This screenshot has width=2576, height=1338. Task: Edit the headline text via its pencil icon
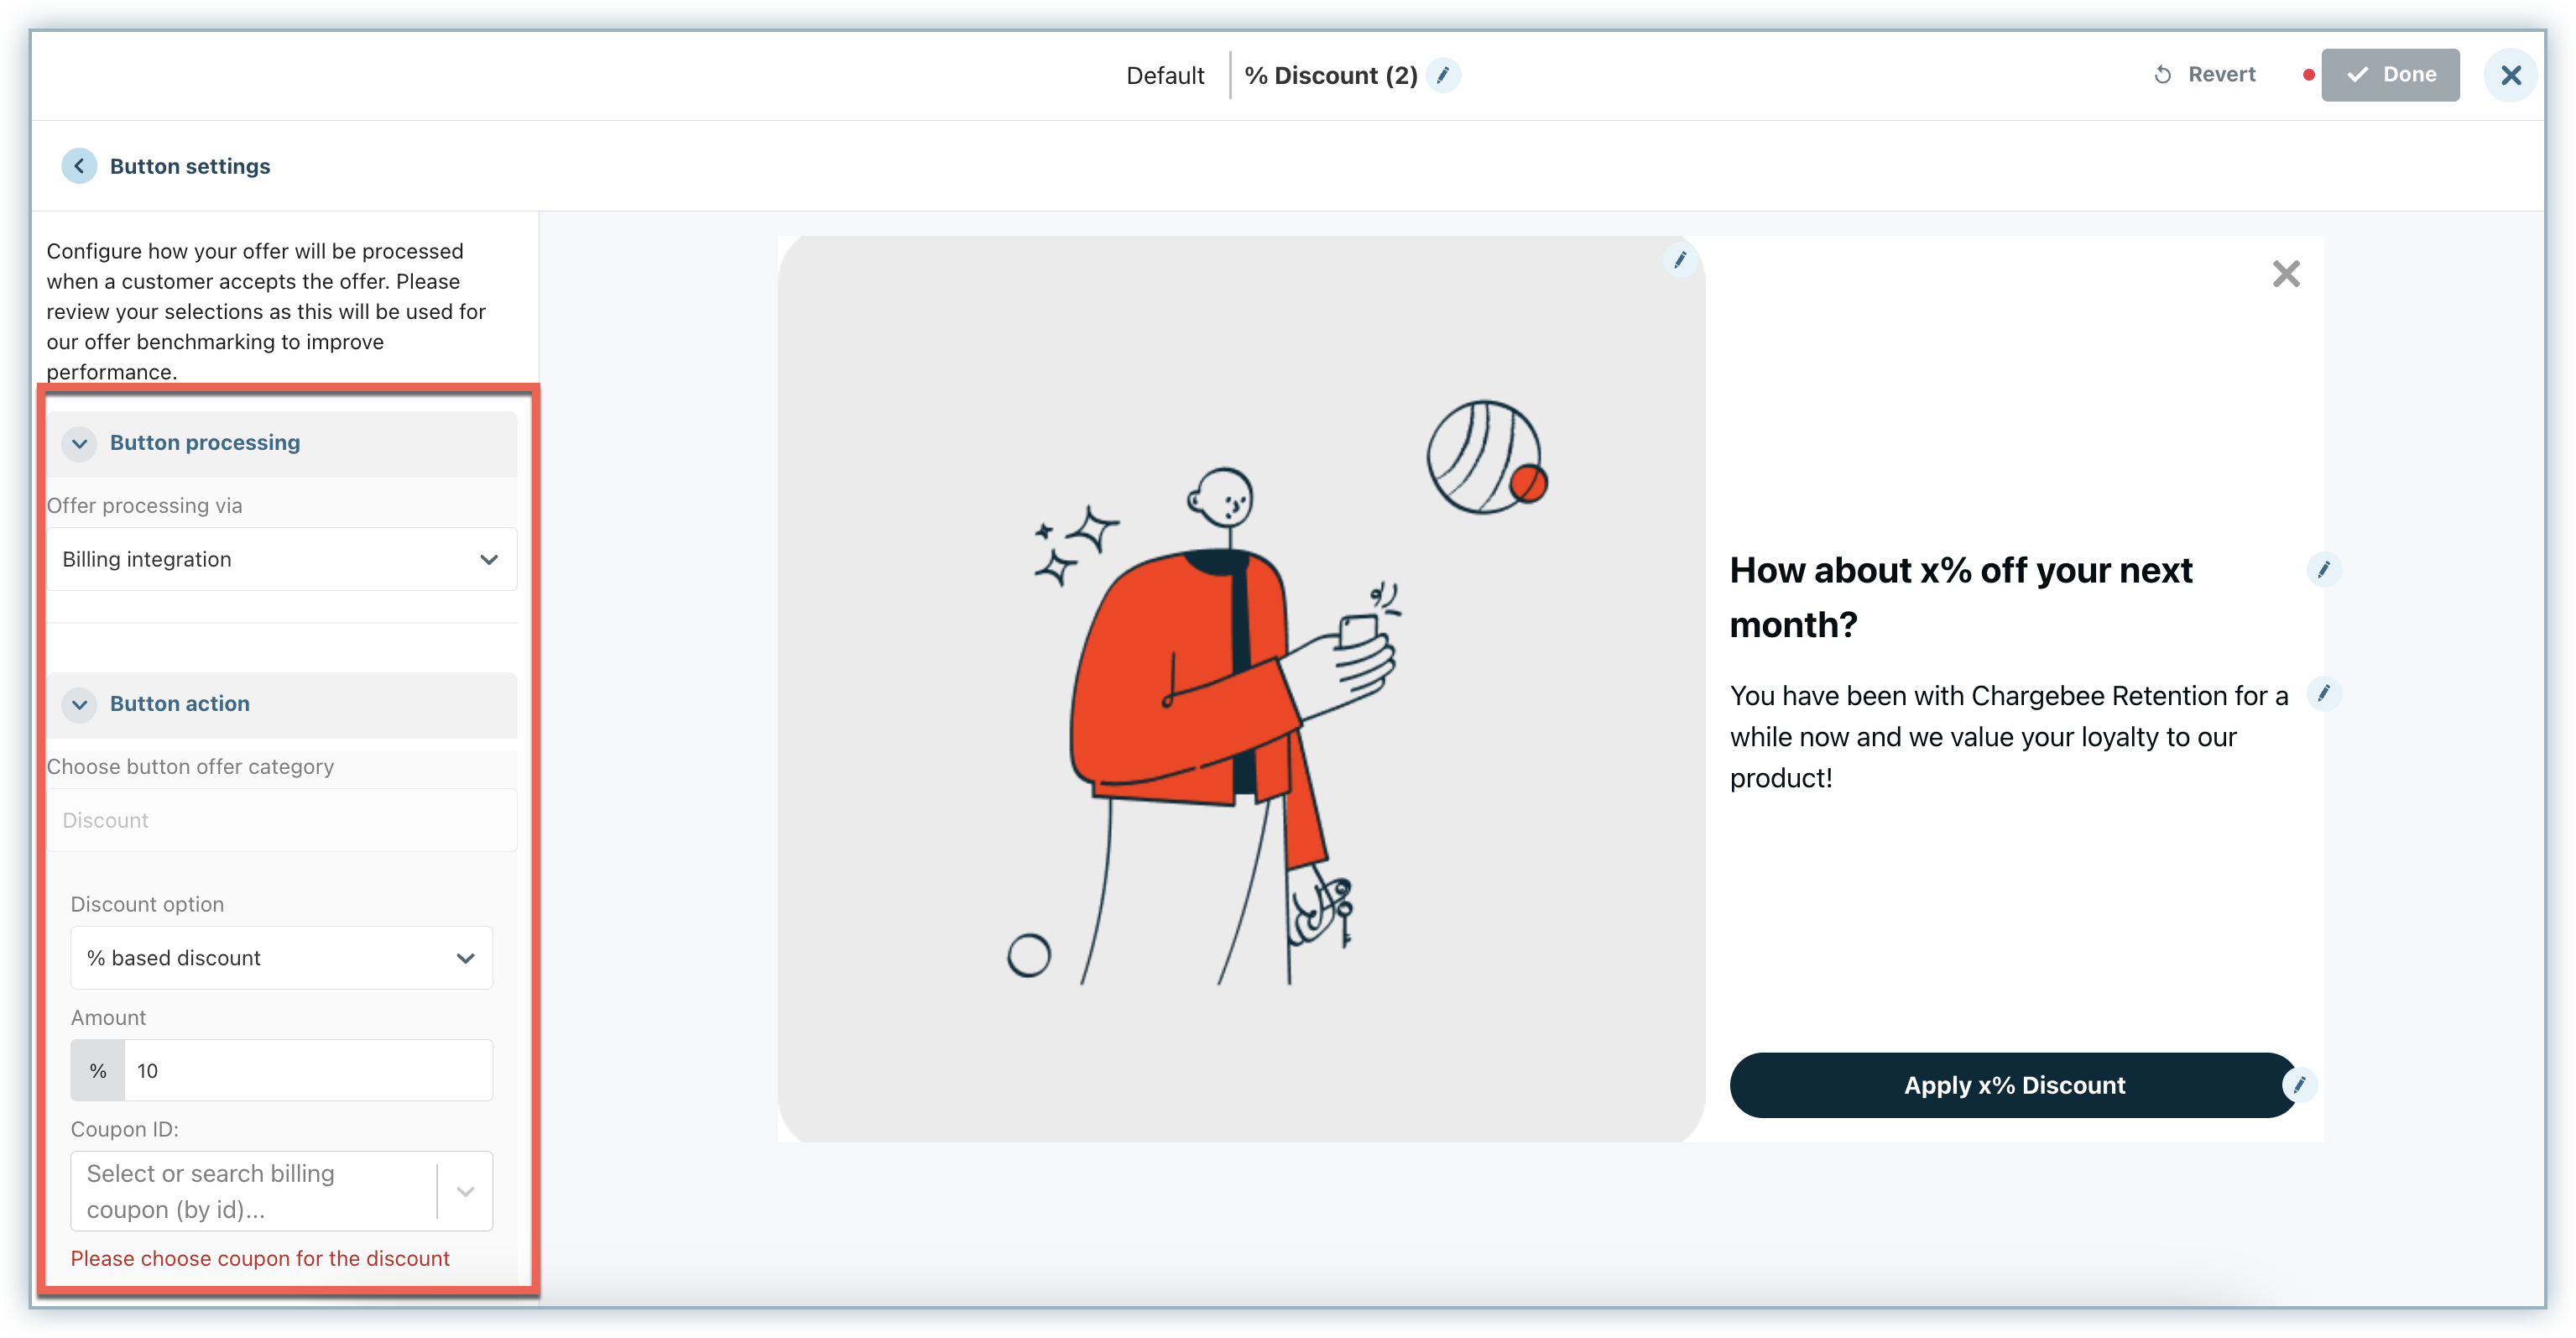coord(2324,570)
